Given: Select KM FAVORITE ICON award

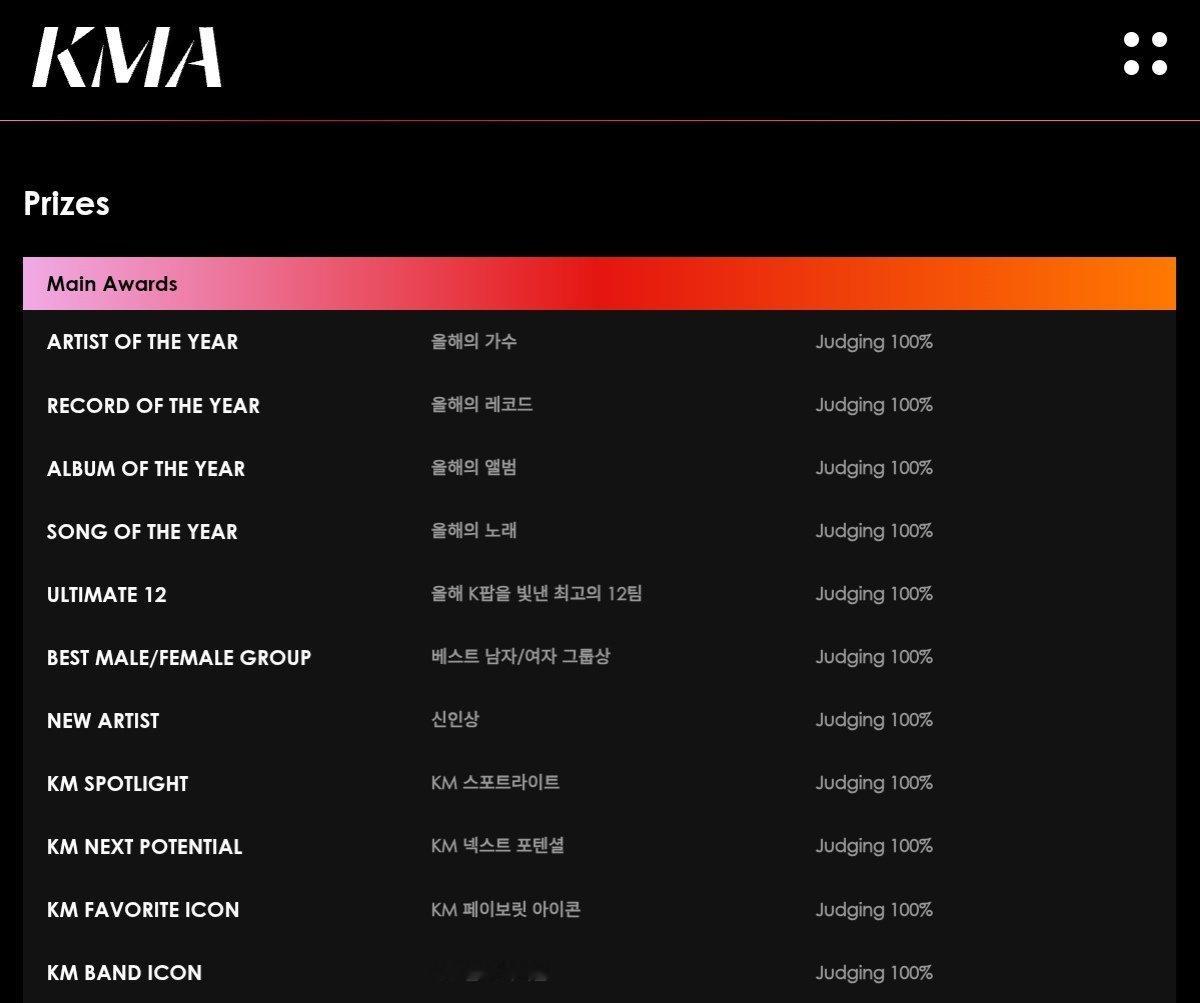Looking at the screenshot, I should coord(143,910).
